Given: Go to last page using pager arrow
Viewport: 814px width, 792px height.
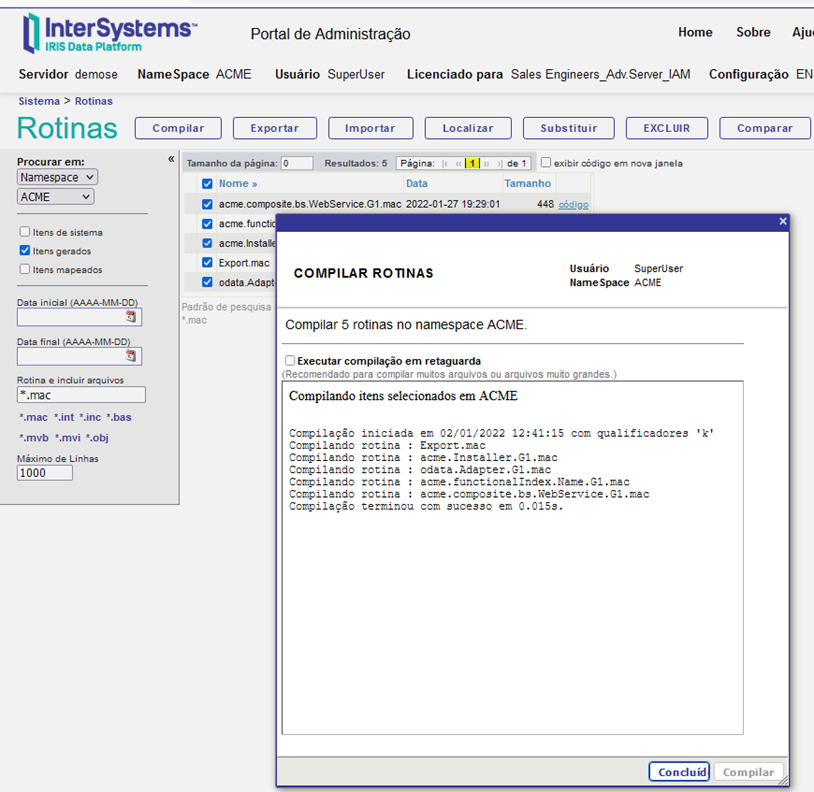Looking at the screenshot, I should (499, 163).
